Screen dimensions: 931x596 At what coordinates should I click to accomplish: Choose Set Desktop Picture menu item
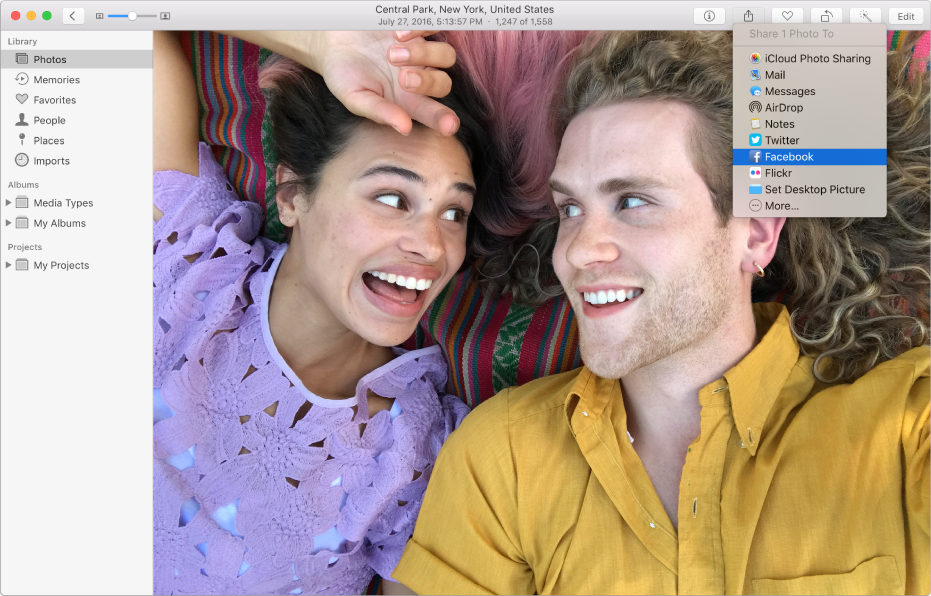(x=809, y=189)
